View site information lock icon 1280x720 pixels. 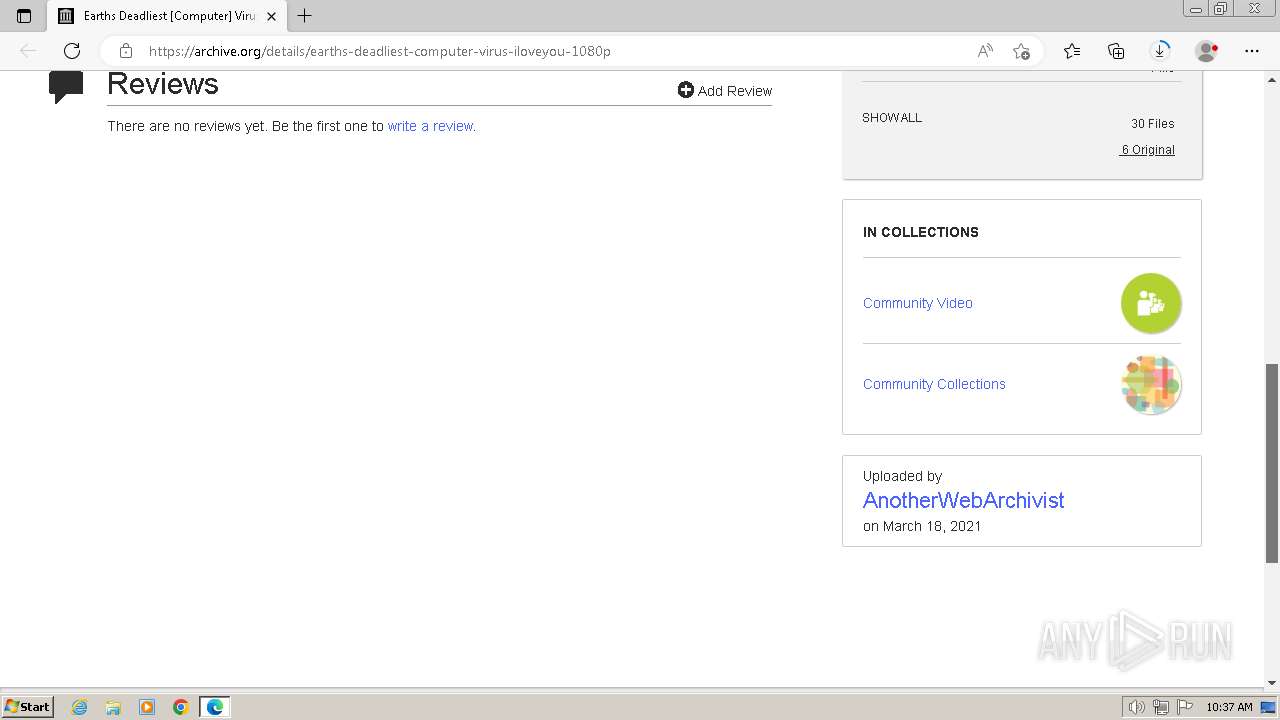coord(126,51)
